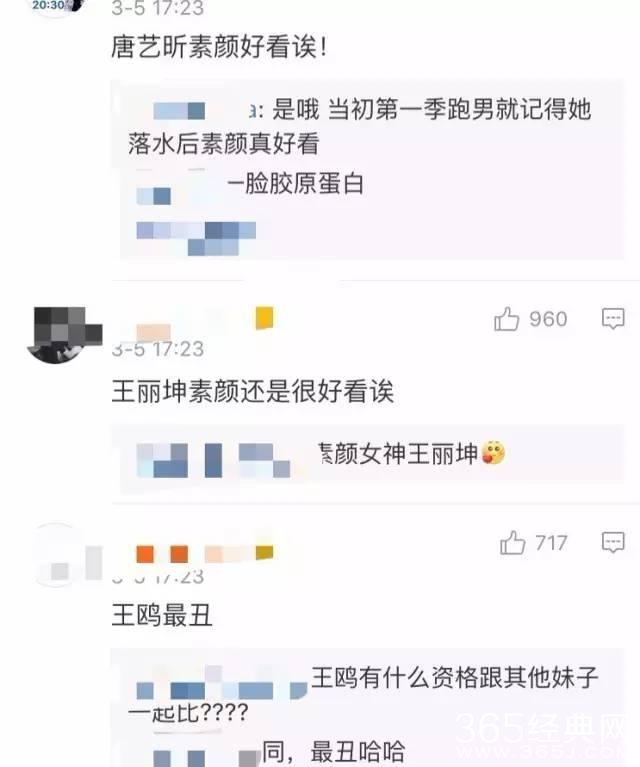Tap the blushing emoji after 素颜女神王丽坤
This screenshot has height=767, width=640.
tap(493, 452)
